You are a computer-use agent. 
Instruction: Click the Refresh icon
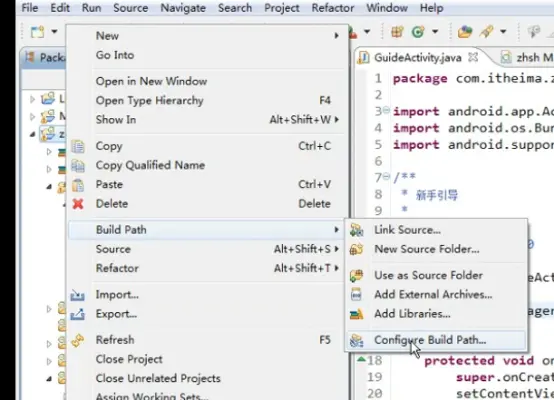pyautogui.click(x=78, y=340)
